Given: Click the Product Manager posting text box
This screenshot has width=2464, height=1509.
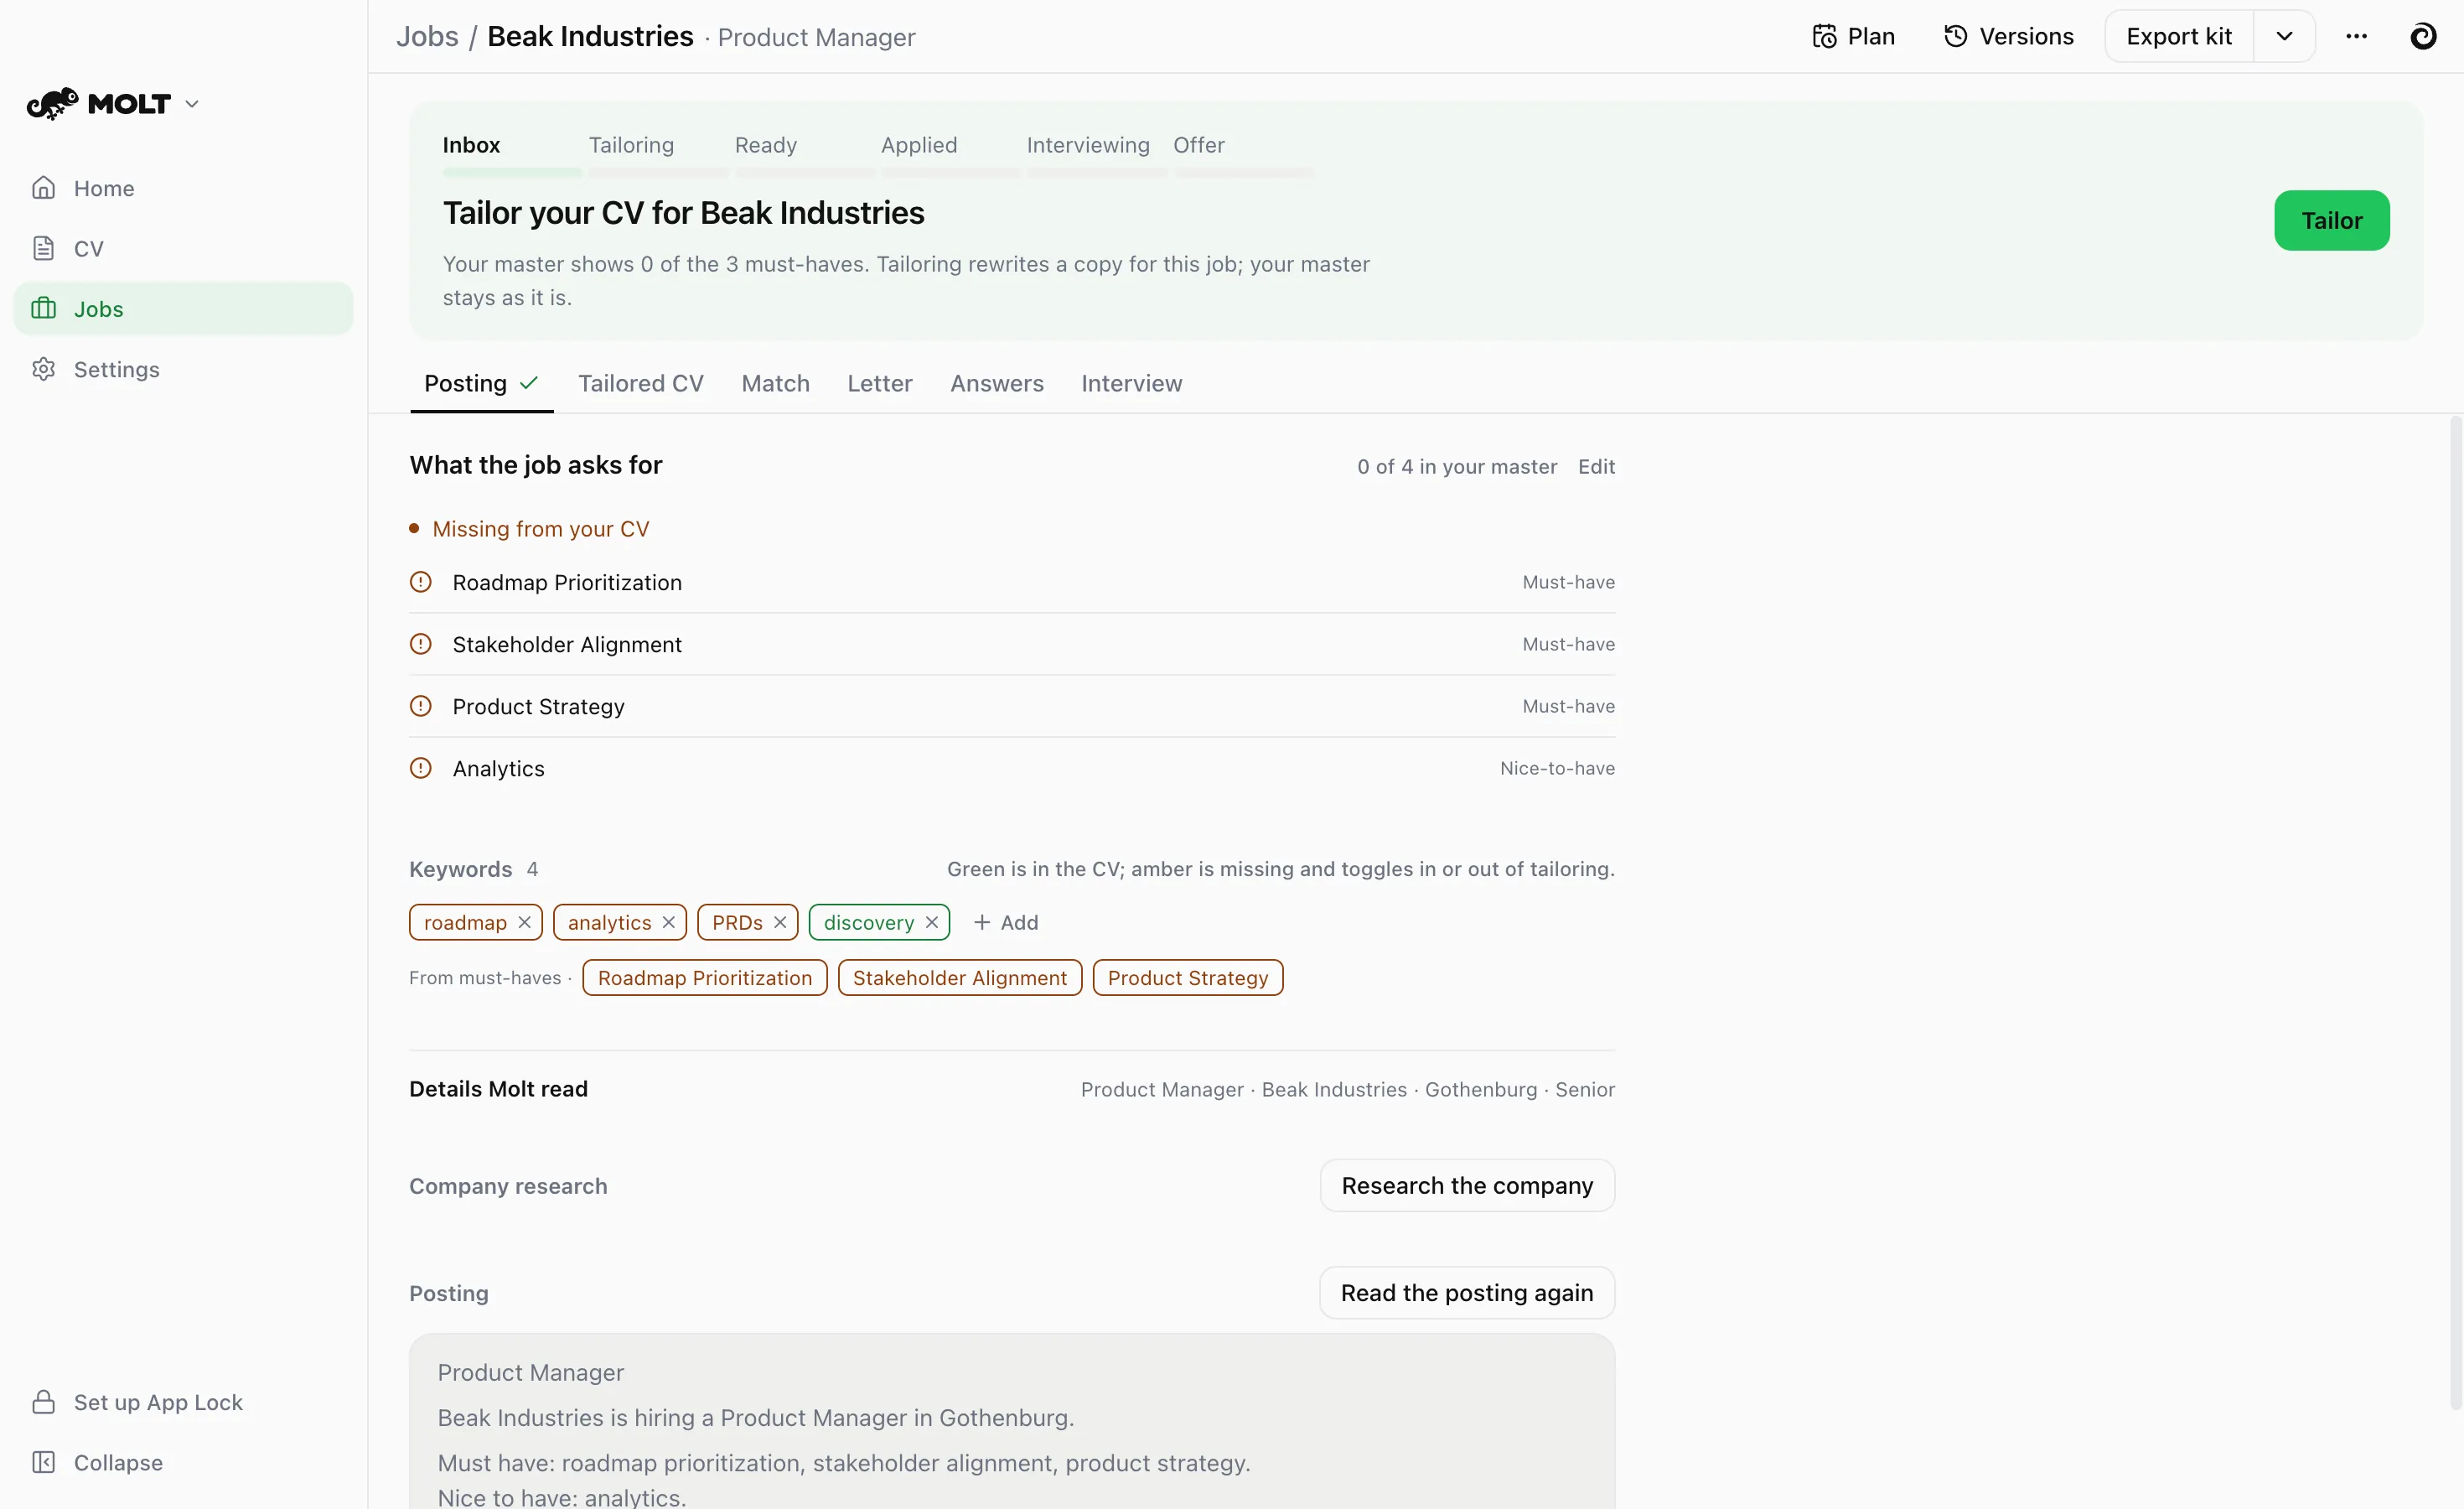Looking at the screenshot, I should click(1012, 1421).
